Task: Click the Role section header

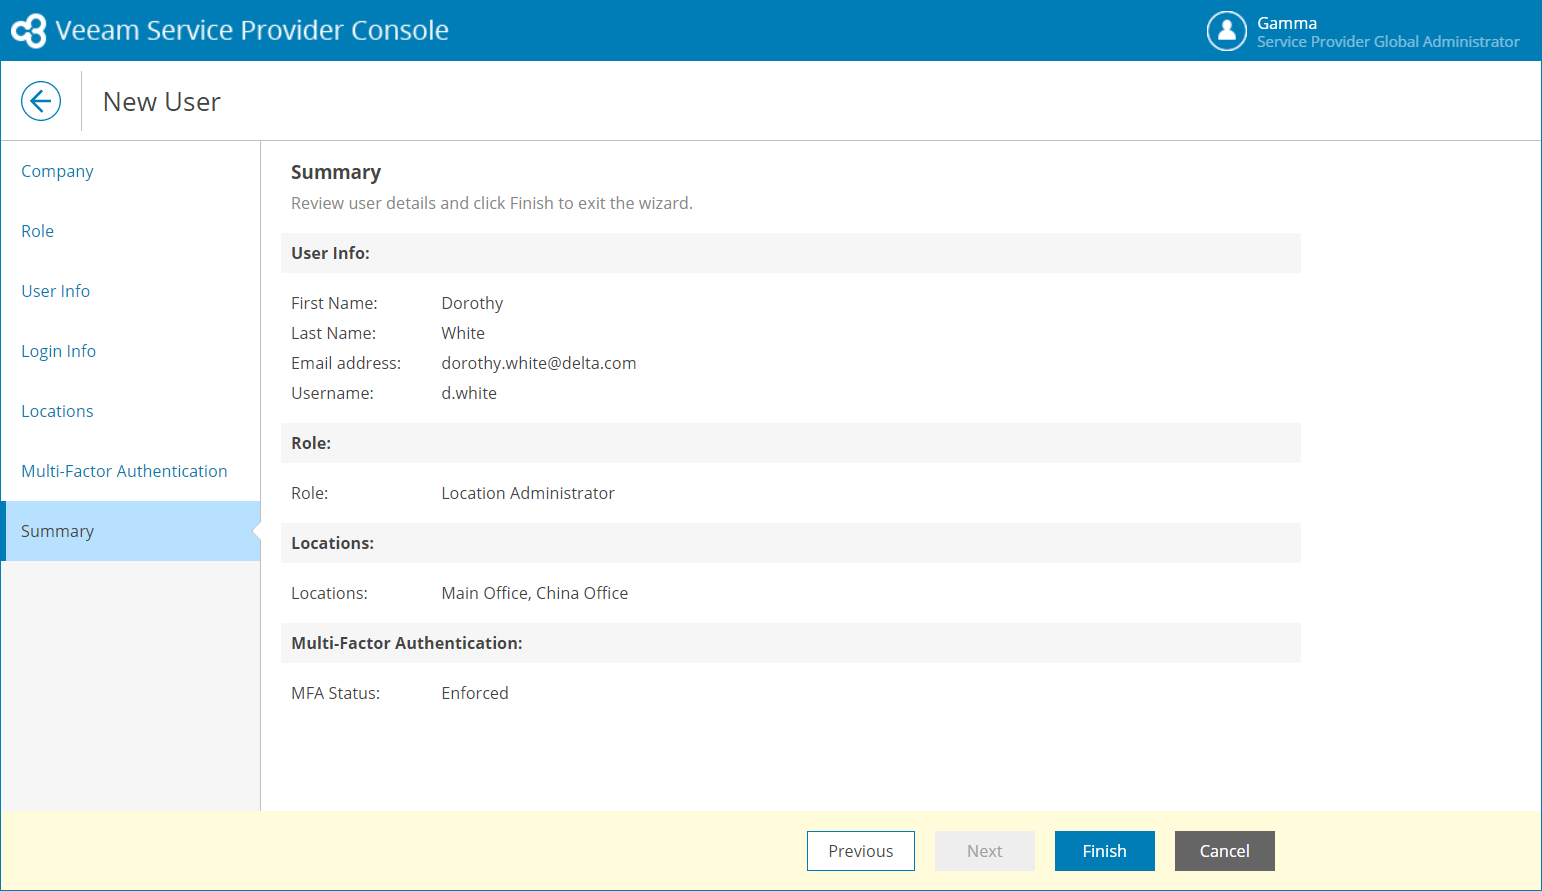Action: 791,443
